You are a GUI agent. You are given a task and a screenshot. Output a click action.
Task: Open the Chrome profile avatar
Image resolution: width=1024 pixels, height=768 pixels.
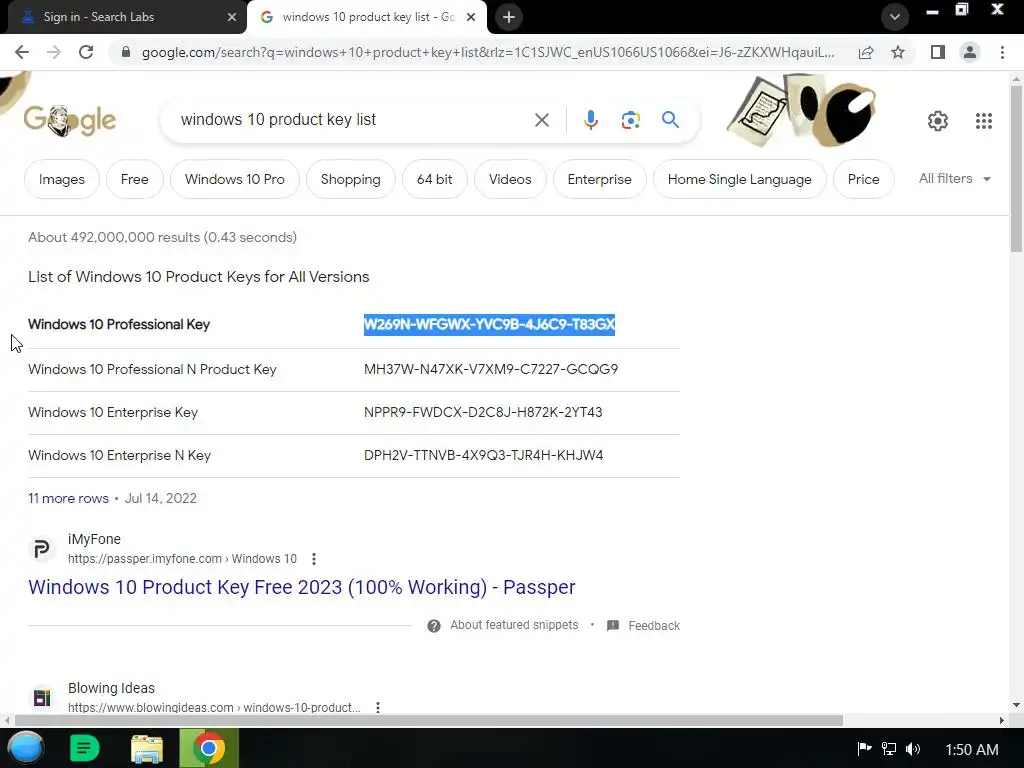970,52
